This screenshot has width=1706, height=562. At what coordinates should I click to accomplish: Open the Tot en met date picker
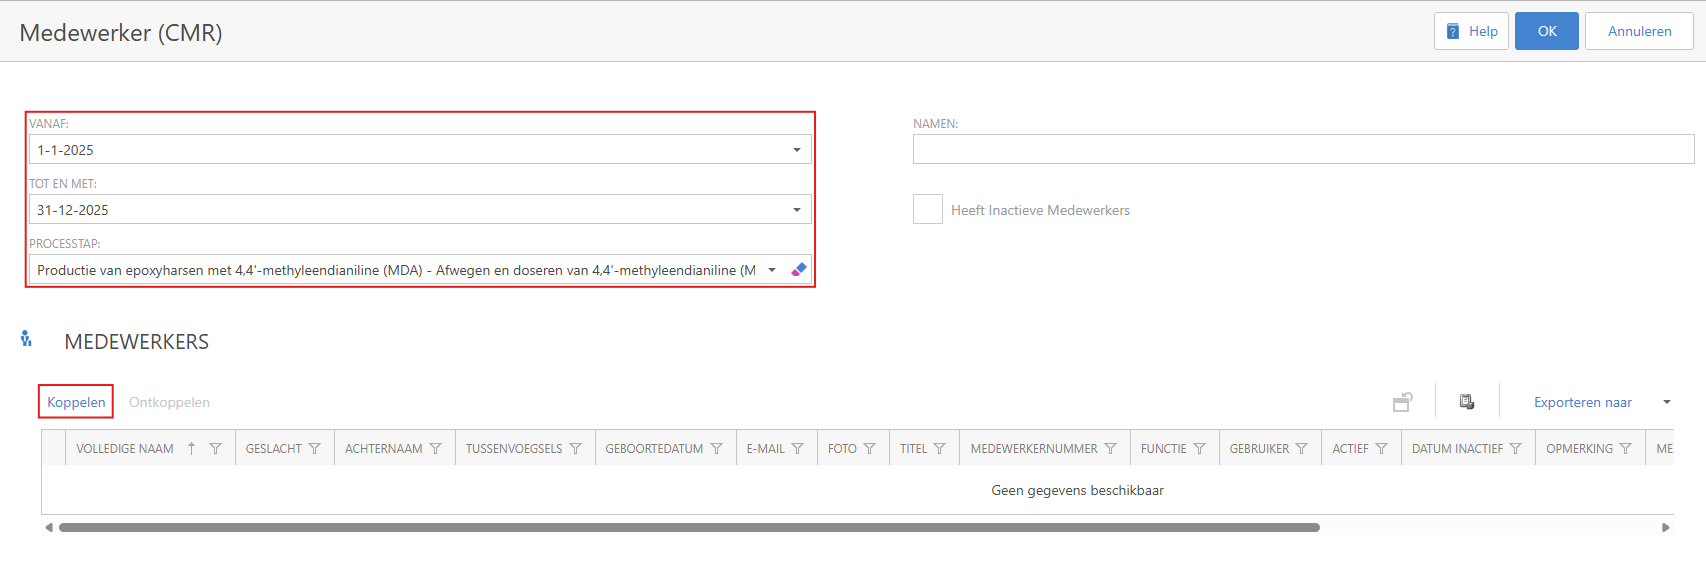pos(797,210)
